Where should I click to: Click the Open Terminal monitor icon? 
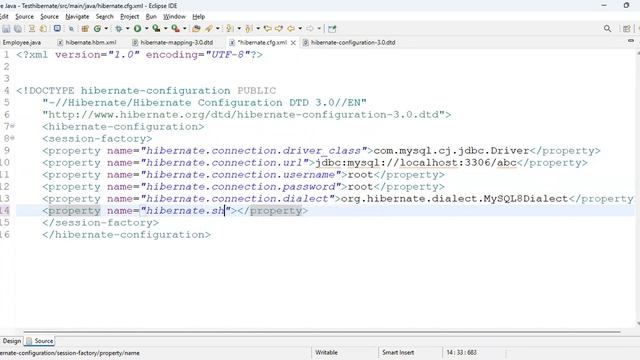coord(57,29)
